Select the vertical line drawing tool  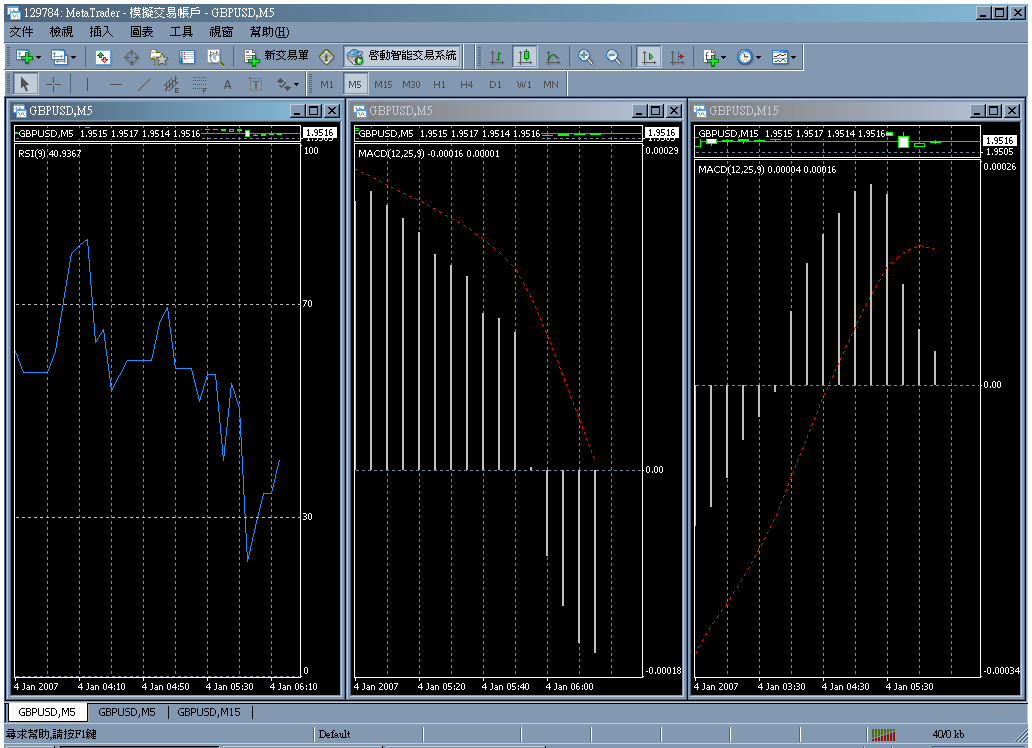87,84
